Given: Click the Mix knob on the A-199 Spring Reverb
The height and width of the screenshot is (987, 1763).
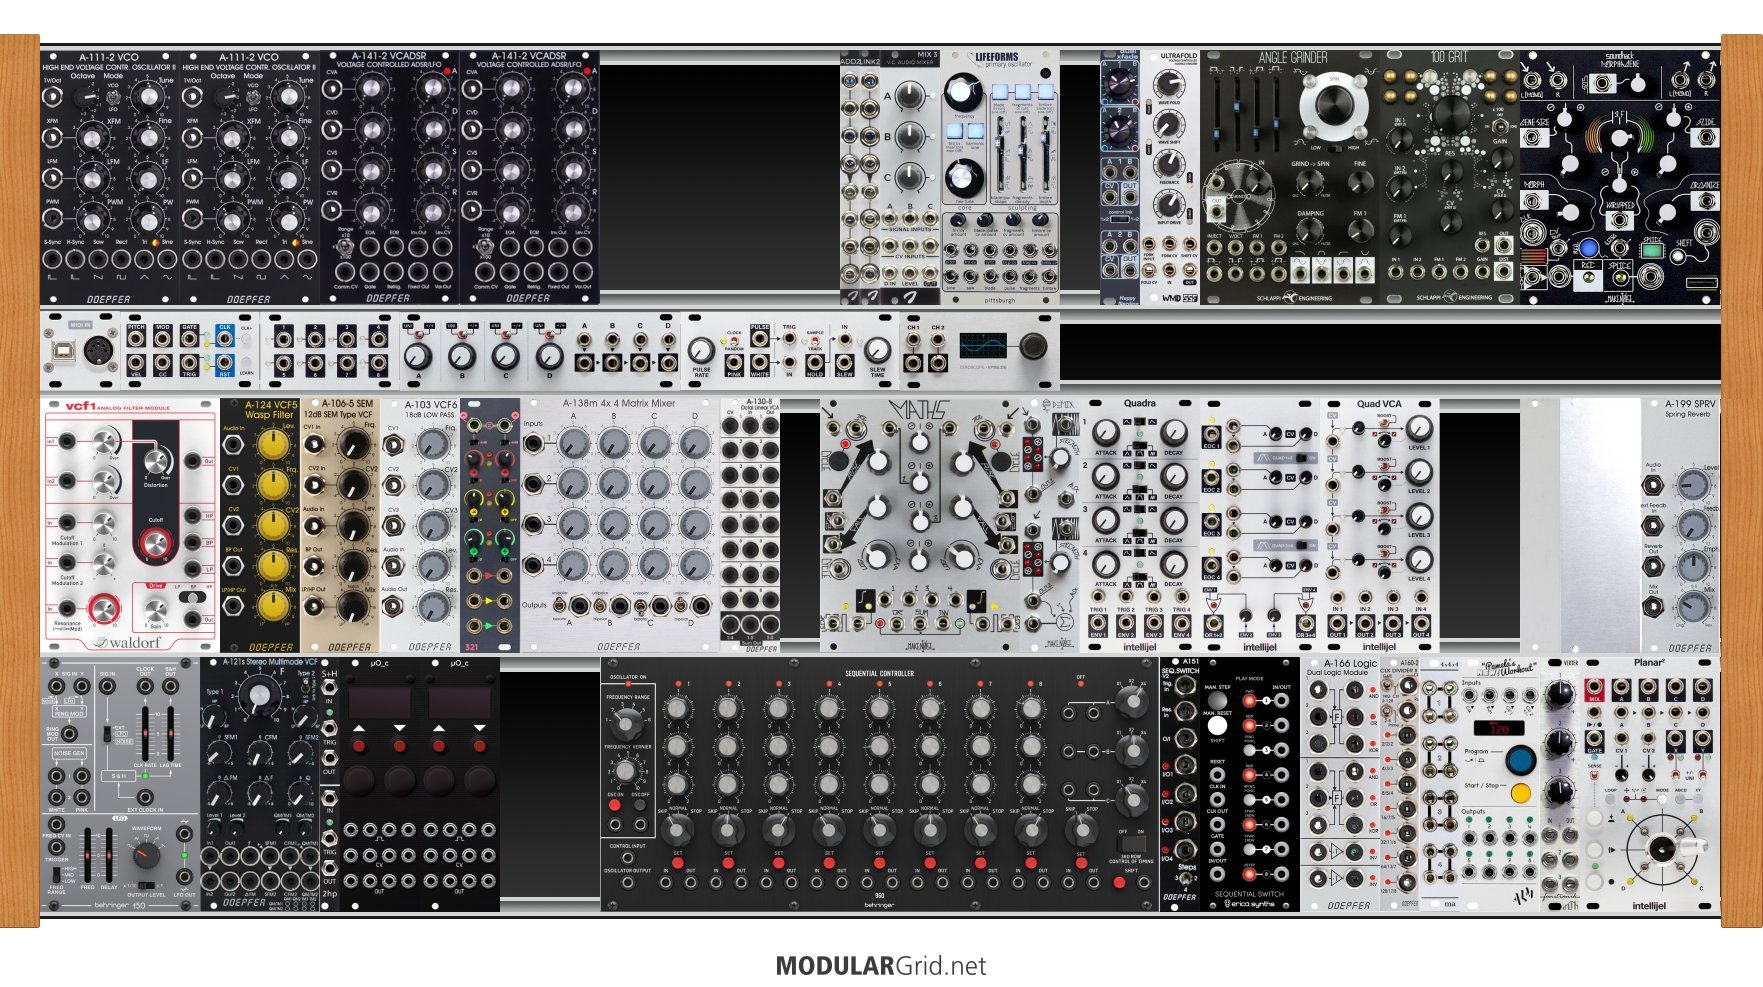Looking at the screenshot, I should [1693, 606].
